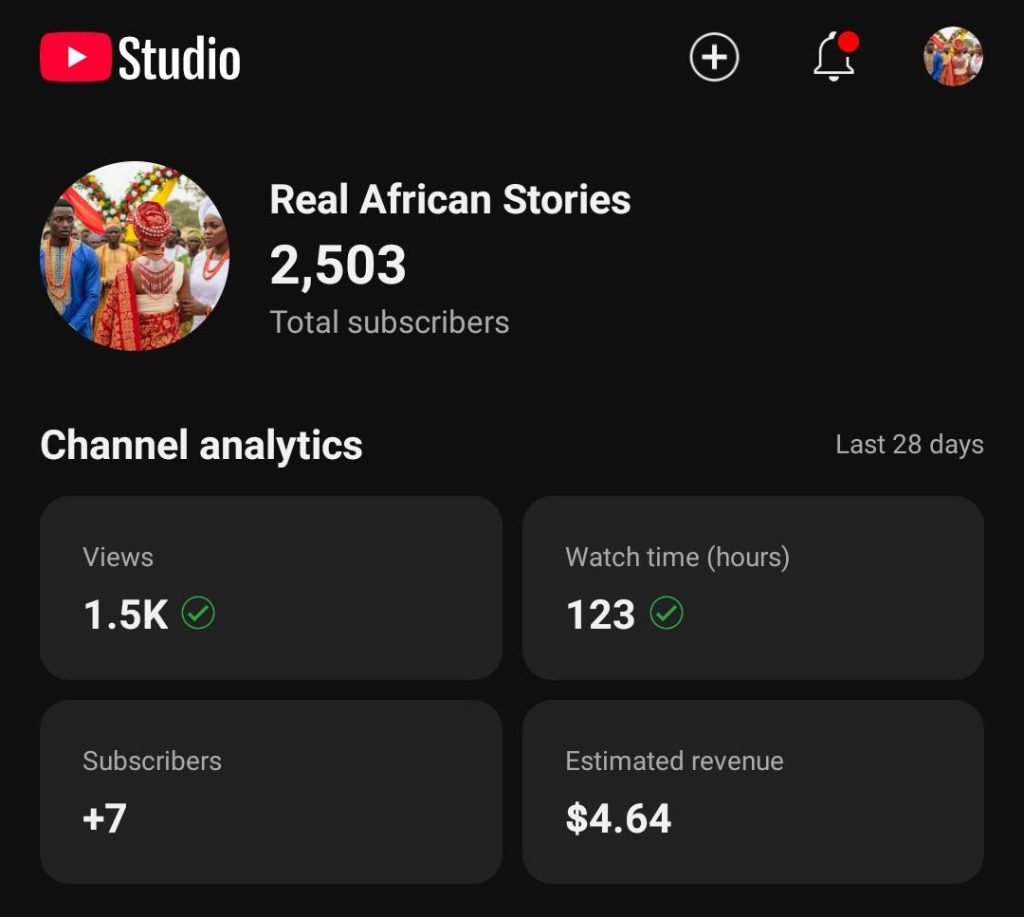
Task: Click the Total subscribers label
Action: (x=389, y=322)
